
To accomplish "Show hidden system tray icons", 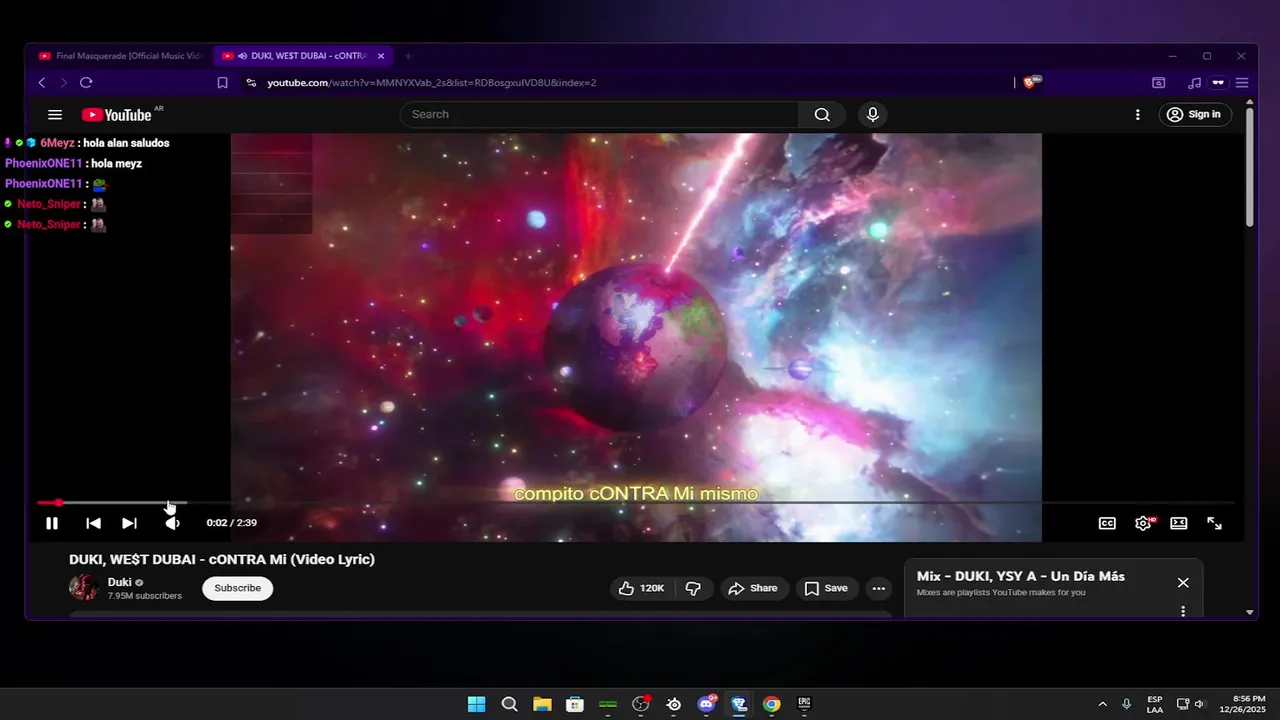I will point(1102,704).
